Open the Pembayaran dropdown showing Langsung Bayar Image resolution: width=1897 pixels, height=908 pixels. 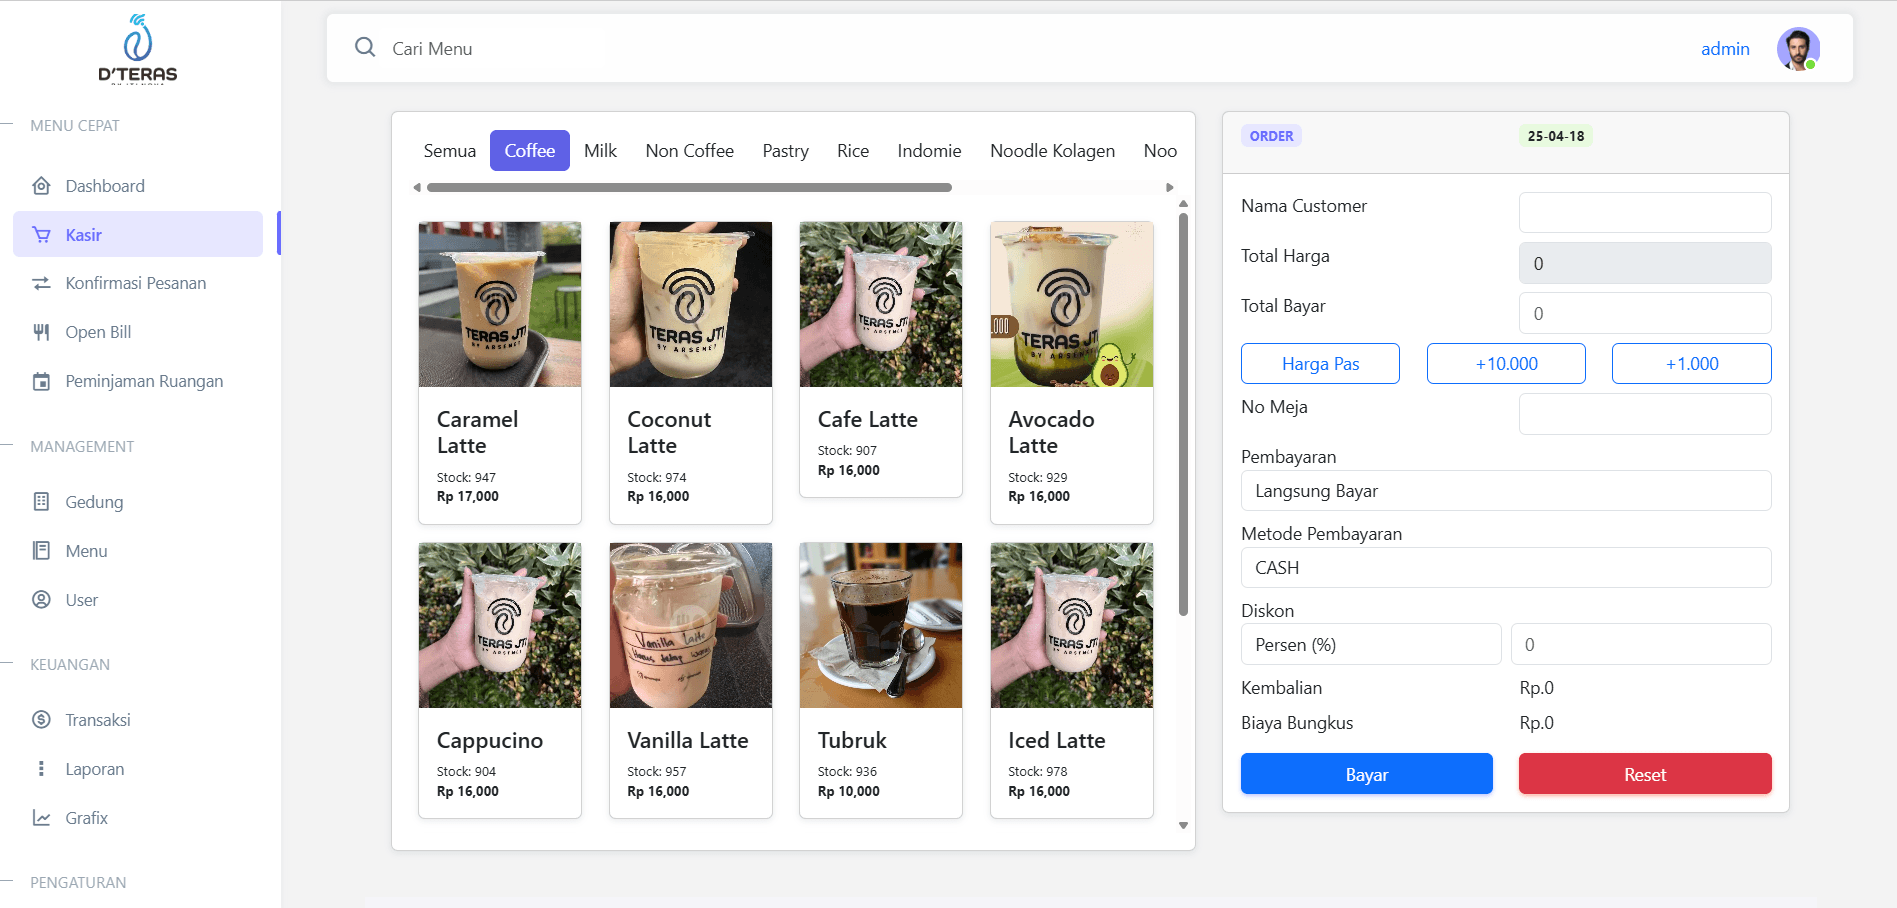pos(1505,491)
